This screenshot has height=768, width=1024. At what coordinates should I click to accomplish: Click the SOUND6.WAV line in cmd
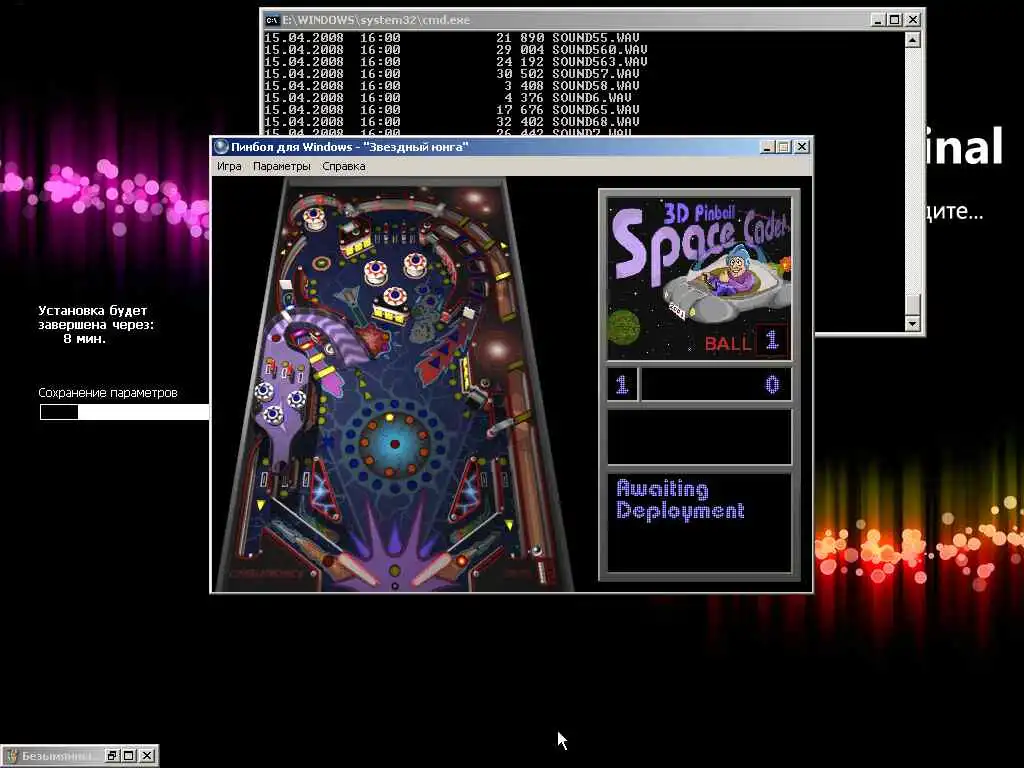coord(447,97)
